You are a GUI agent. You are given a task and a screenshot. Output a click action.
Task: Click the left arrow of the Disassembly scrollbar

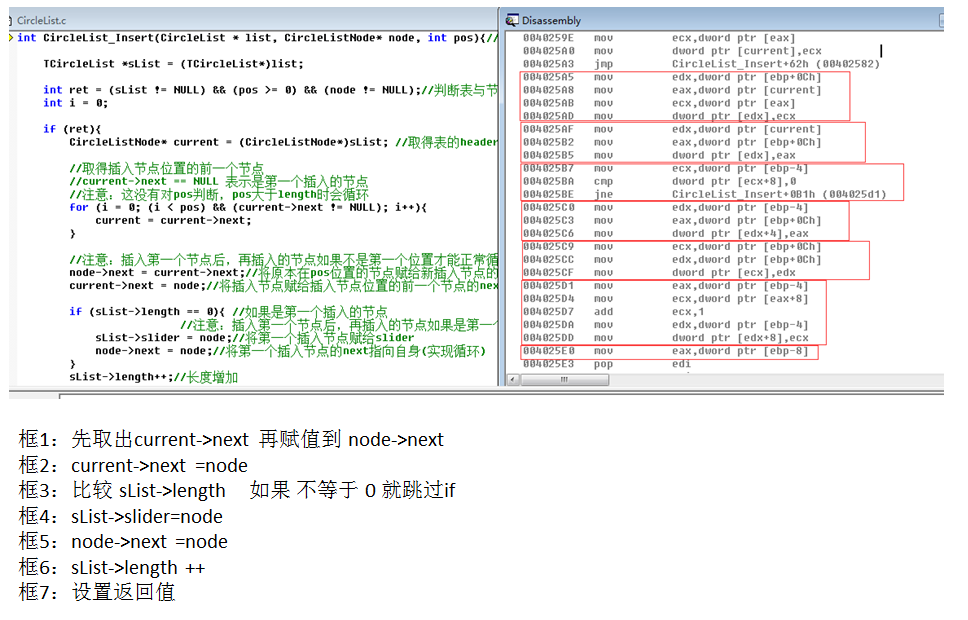click(x=514, y=379)
